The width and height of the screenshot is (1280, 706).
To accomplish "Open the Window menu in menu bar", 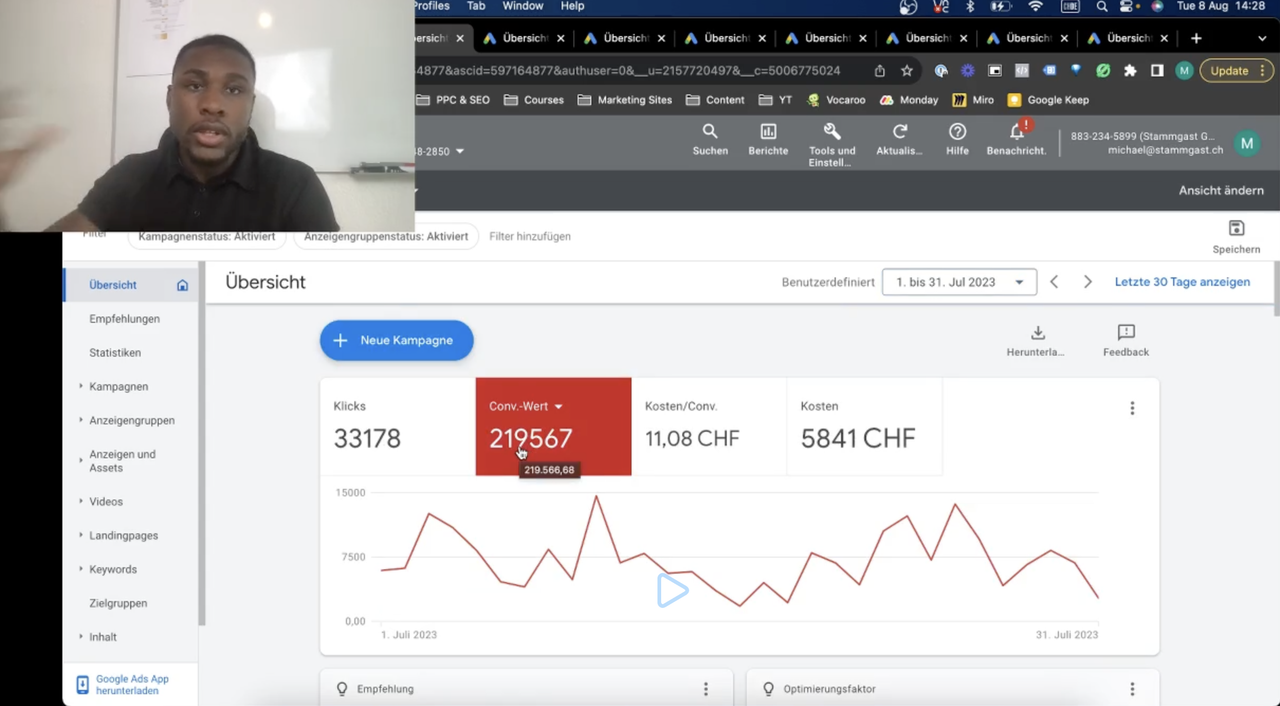I will pos(523,6).
